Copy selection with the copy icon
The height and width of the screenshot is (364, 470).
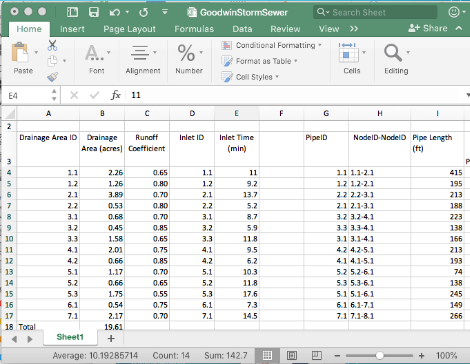pos(52,61)
